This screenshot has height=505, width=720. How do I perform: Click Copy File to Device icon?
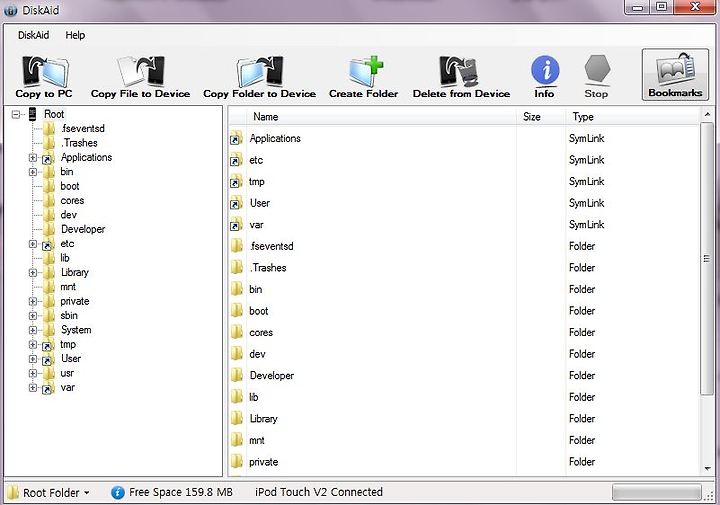(x=141, y=77)
